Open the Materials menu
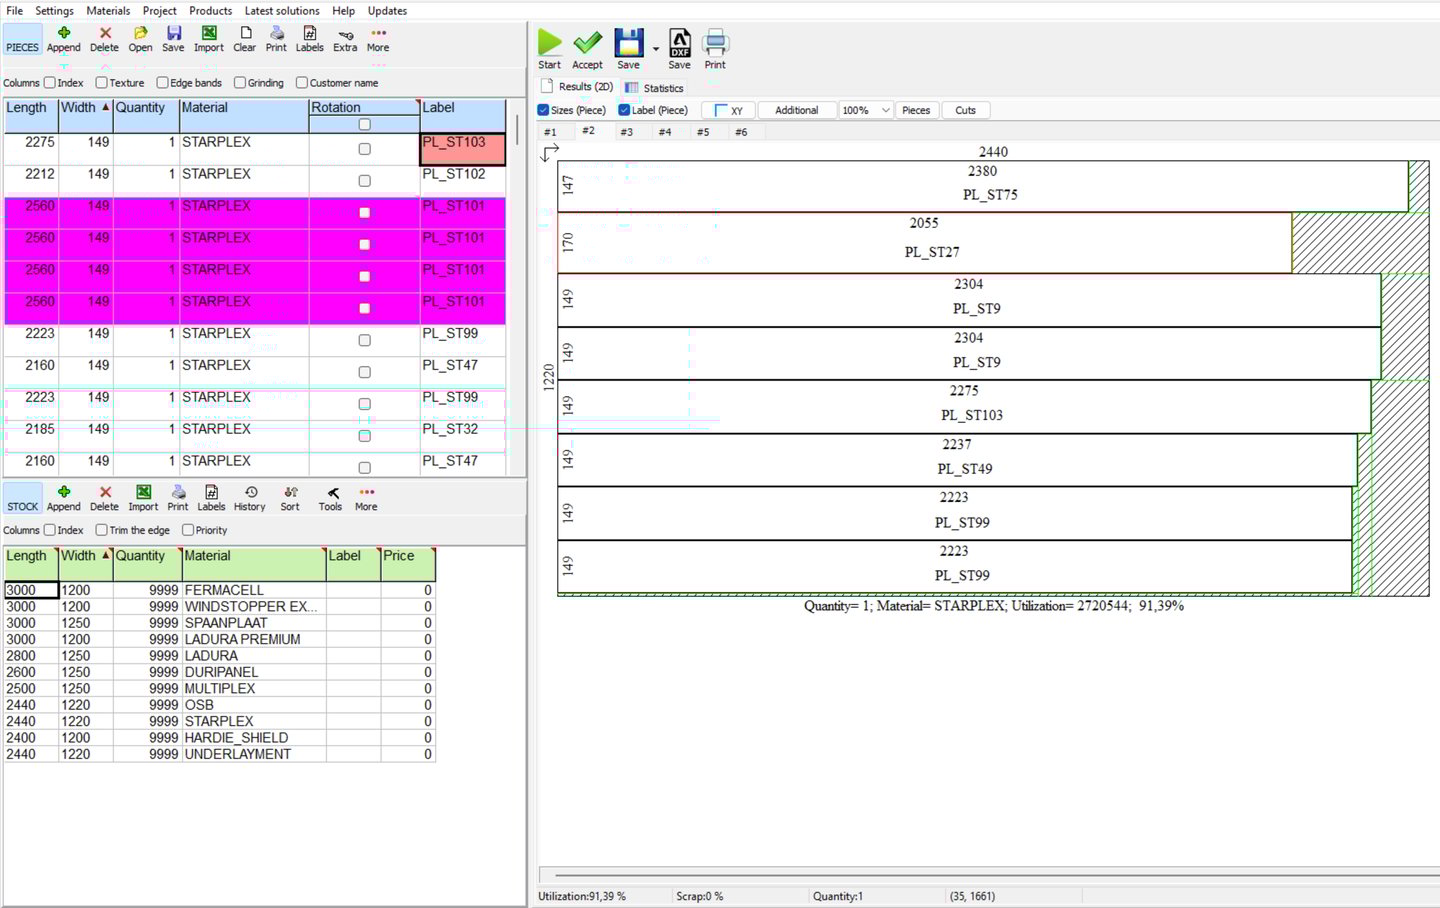Viewport: 1440px width, 908px height. point(108,11)
